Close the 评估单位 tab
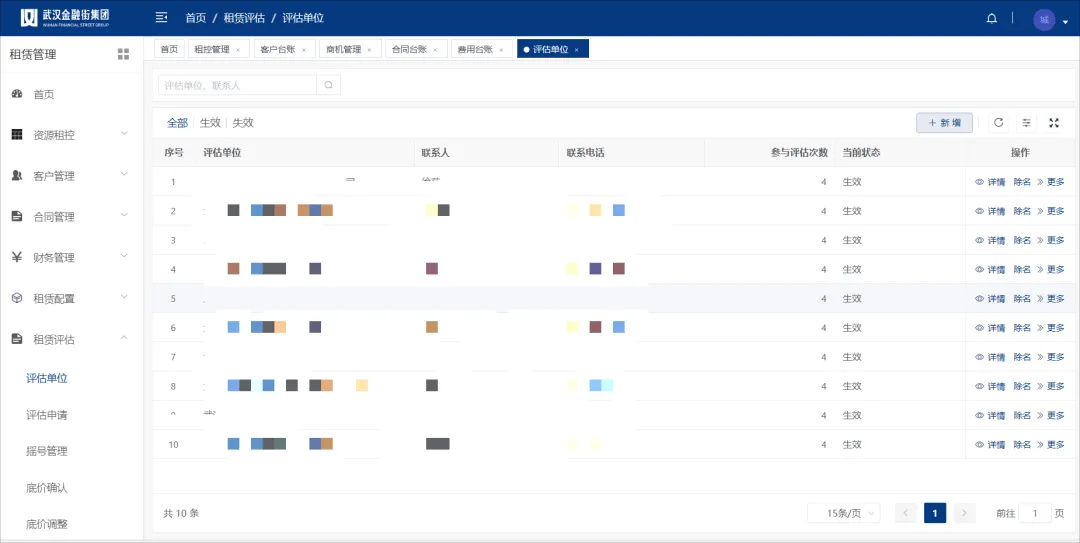This screenshot has width=1080, height=543. [x=577, y=50]
